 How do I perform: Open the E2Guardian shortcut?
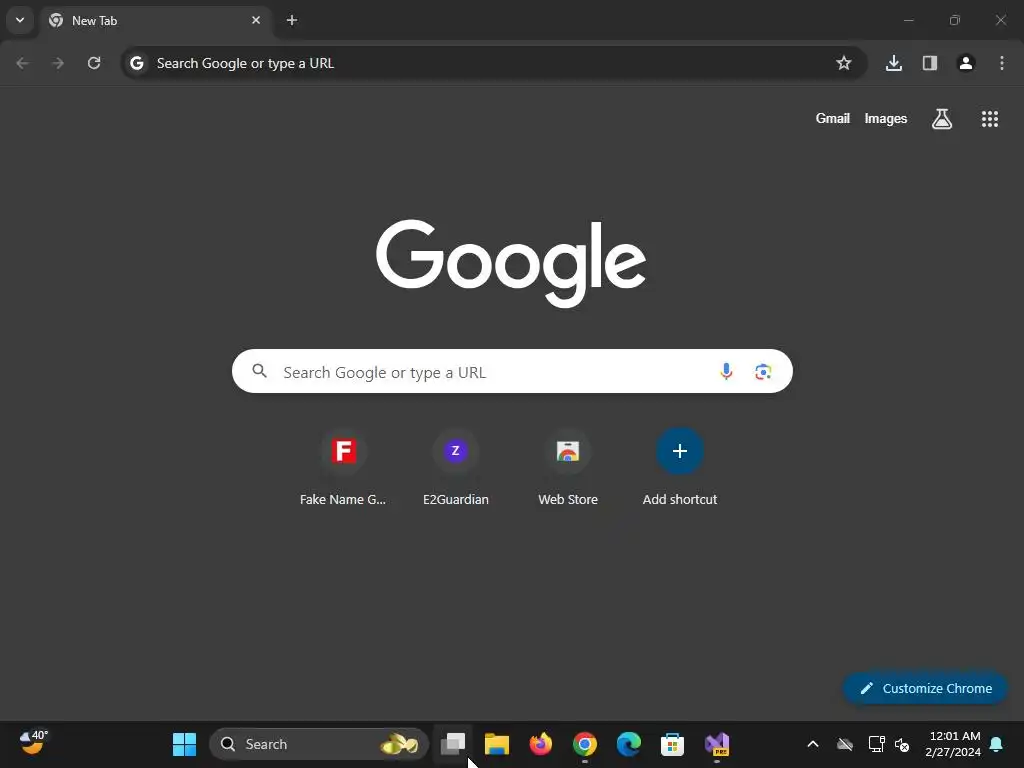pos(456,467)
